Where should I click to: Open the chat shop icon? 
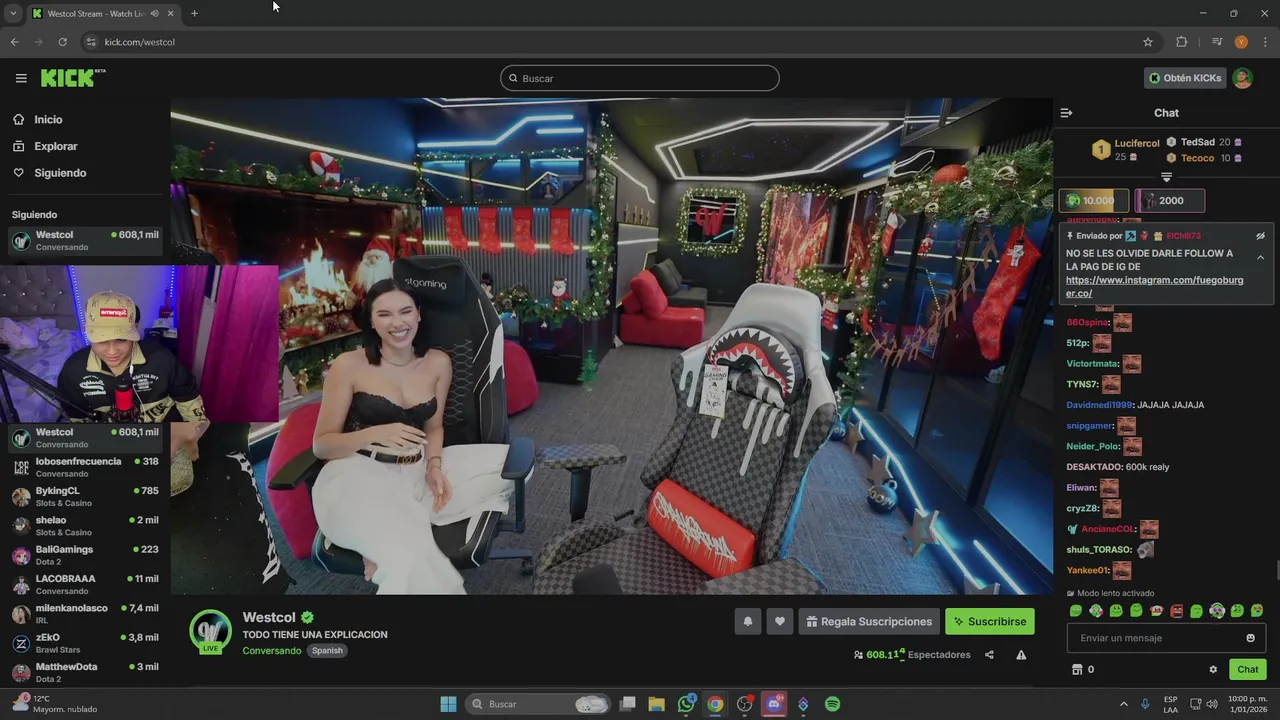pyautogui.click(x=1077, y=670)
